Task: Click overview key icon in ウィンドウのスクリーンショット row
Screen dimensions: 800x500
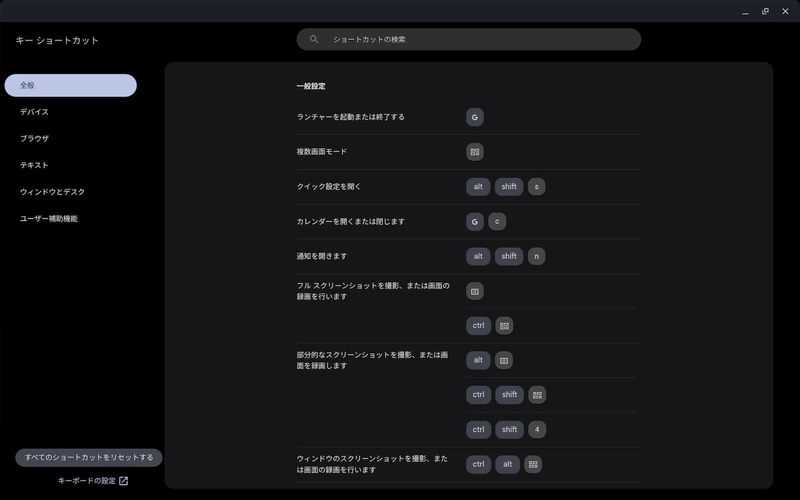Action: pyautogui.click(x=533, y=464)
